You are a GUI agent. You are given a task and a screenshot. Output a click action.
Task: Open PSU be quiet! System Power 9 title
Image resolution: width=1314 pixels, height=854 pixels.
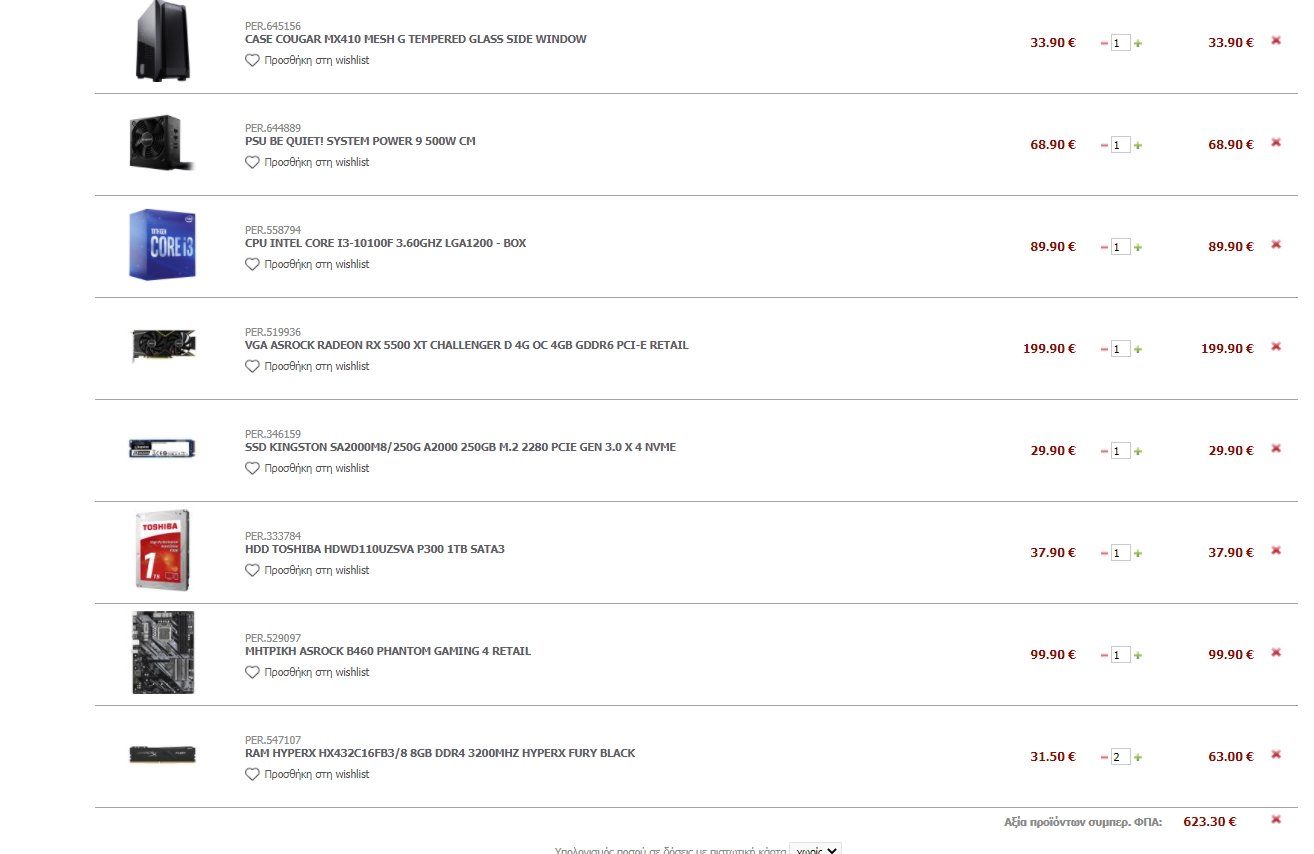click(360, 141)
